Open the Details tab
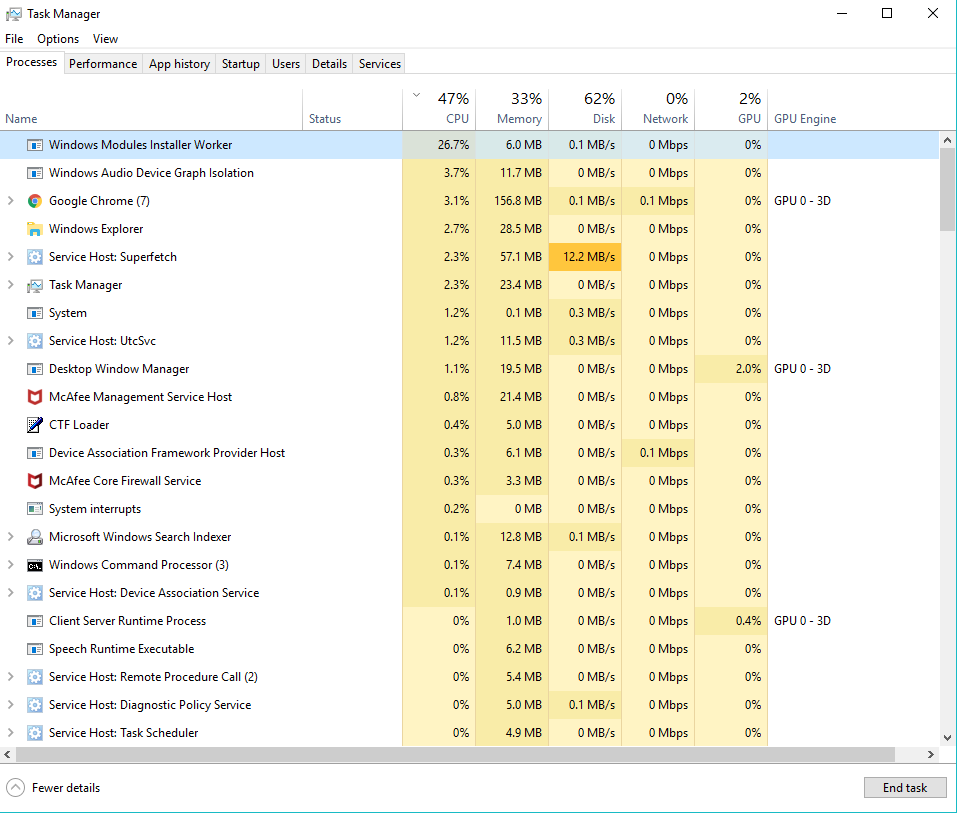Image resolution: width=957 pixels, height=813 pixels. (330, 64)
